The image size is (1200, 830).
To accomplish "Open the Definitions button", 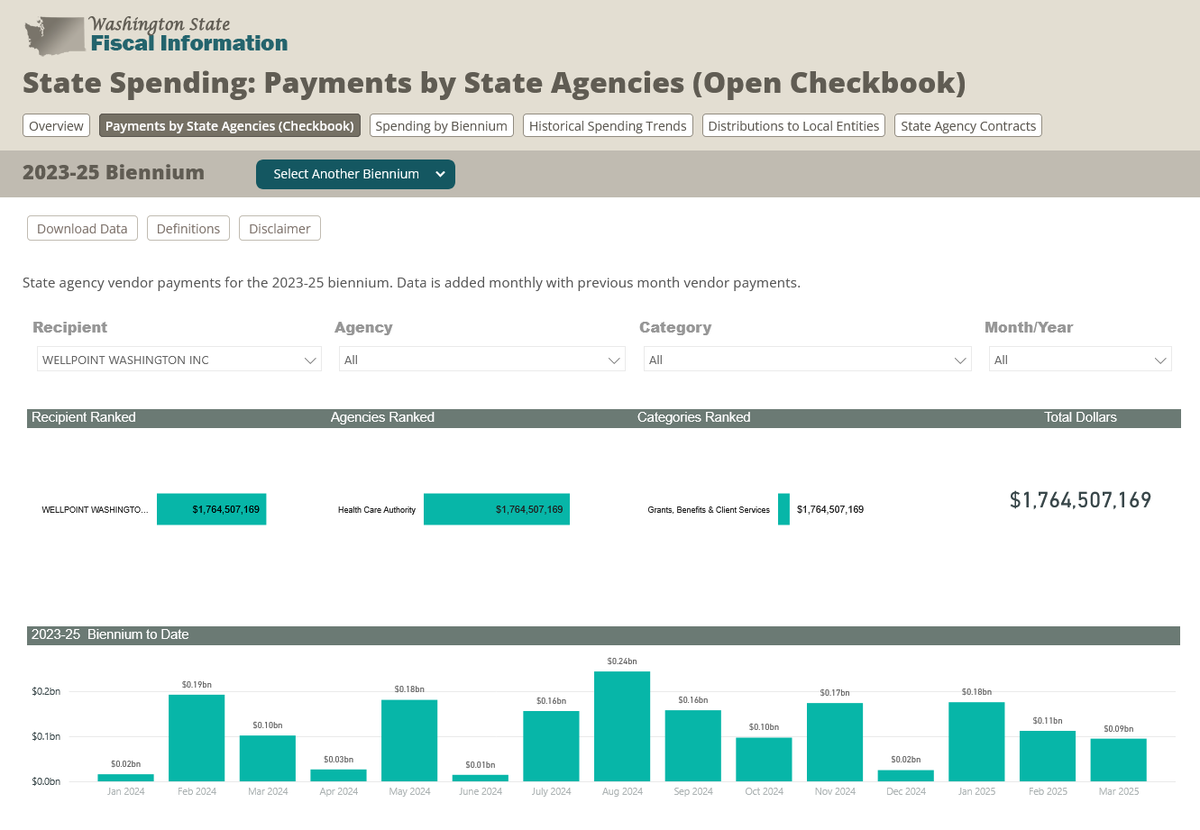I will 188,228.
